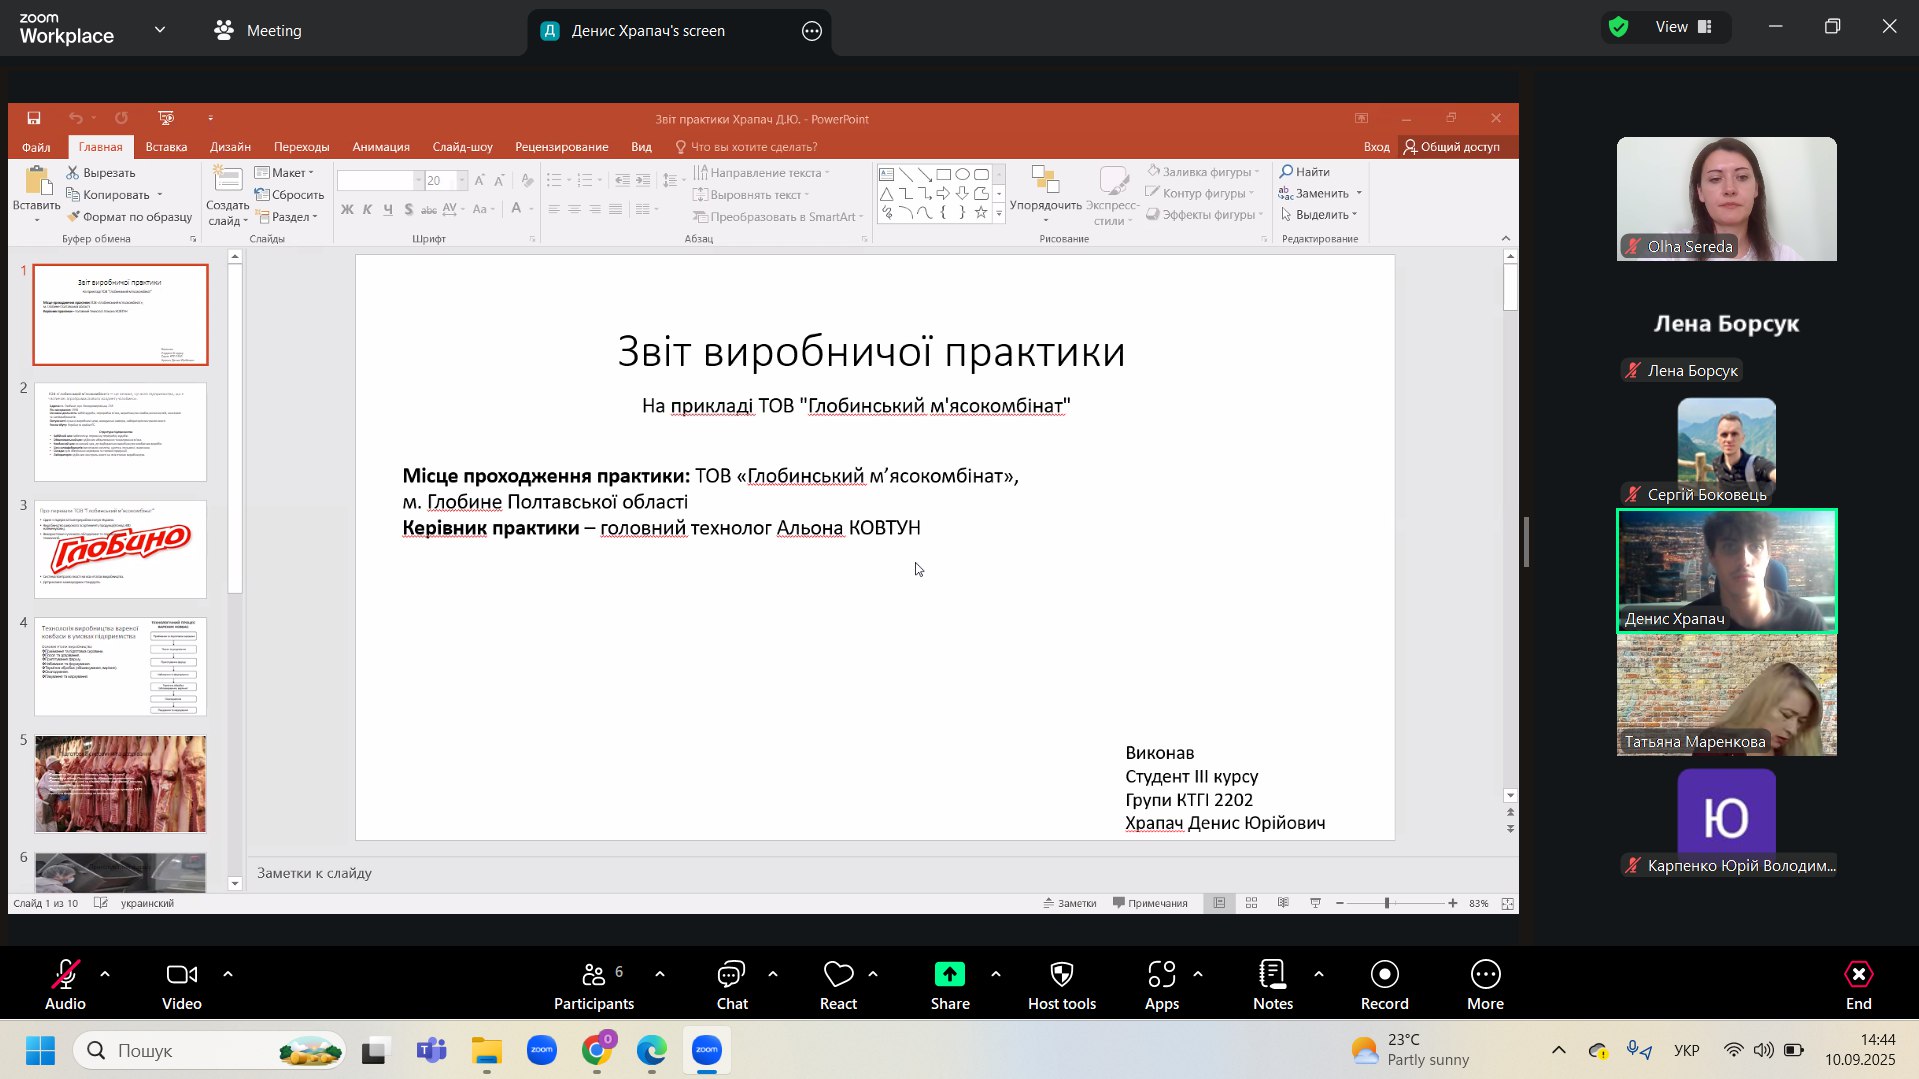Click the Упорядочить arrange icon
This screenshot has height=1079, width=1919.
click(1045, 180)
